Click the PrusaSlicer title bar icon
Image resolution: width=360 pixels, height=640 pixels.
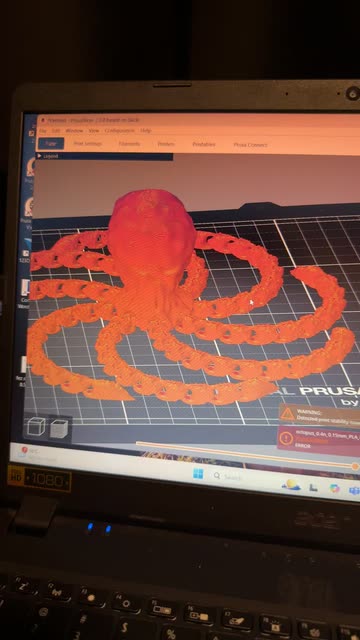tap(42, 120)
